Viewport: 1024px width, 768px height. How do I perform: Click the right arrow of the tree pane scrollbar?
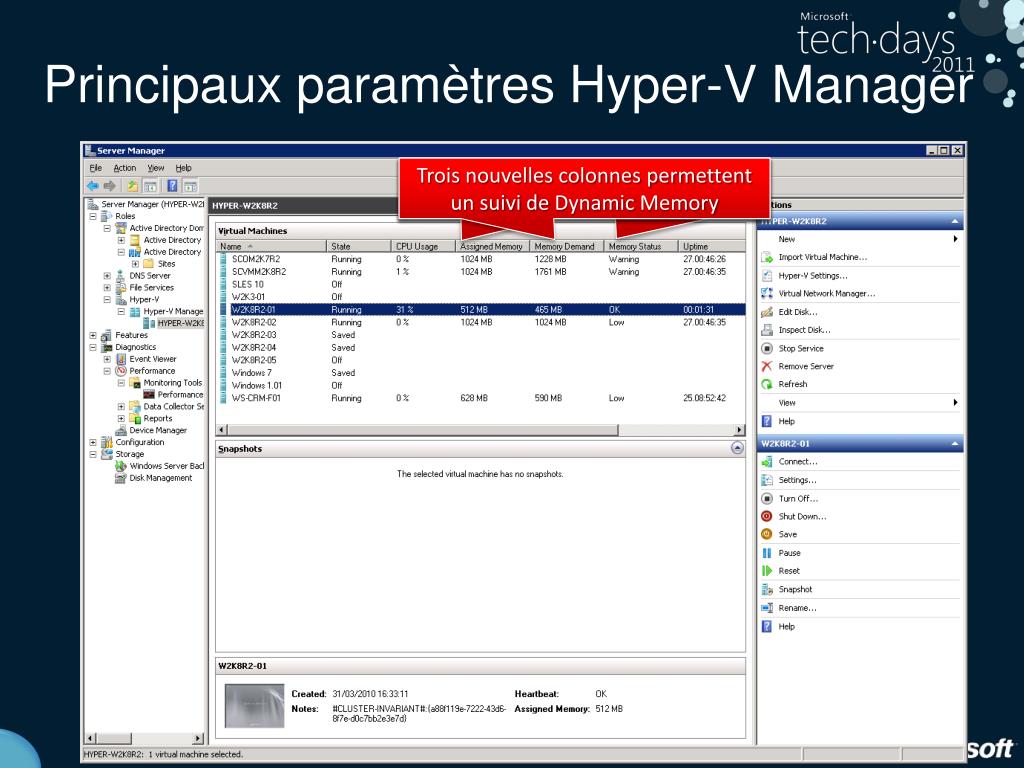pos(198,738)
